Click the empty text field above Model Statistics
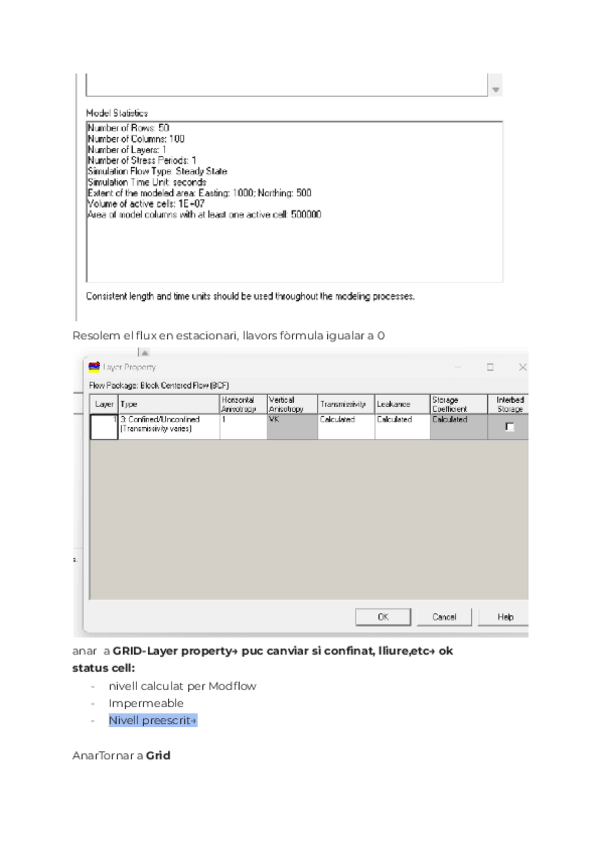Screen dimensions: 600x848 (x=287, y=85)
